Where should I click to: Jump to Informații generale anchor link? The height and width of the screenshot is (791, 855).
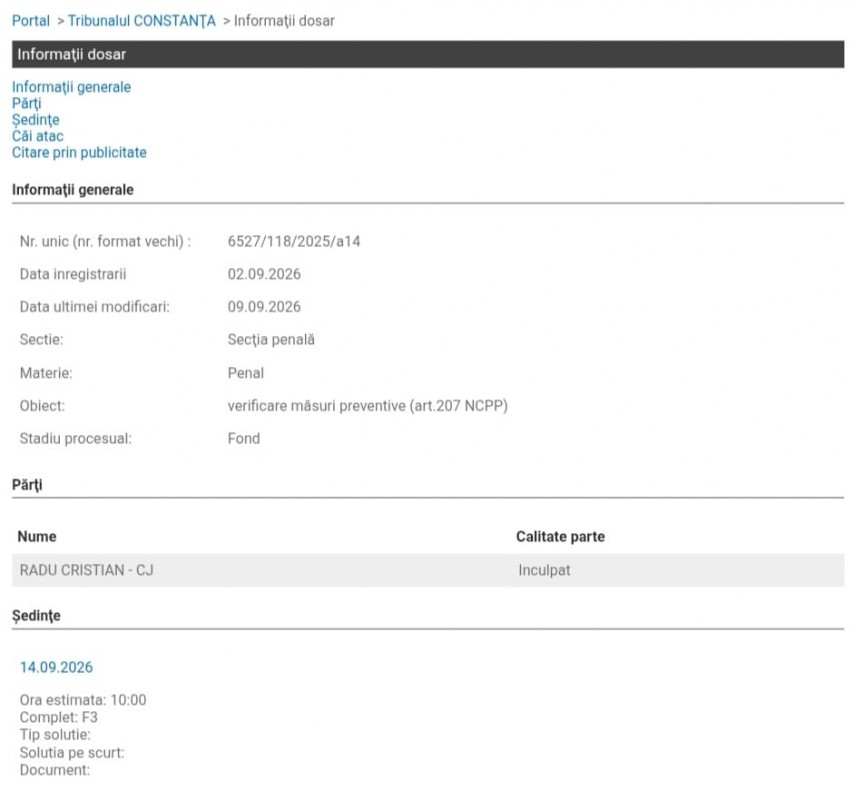71,87
